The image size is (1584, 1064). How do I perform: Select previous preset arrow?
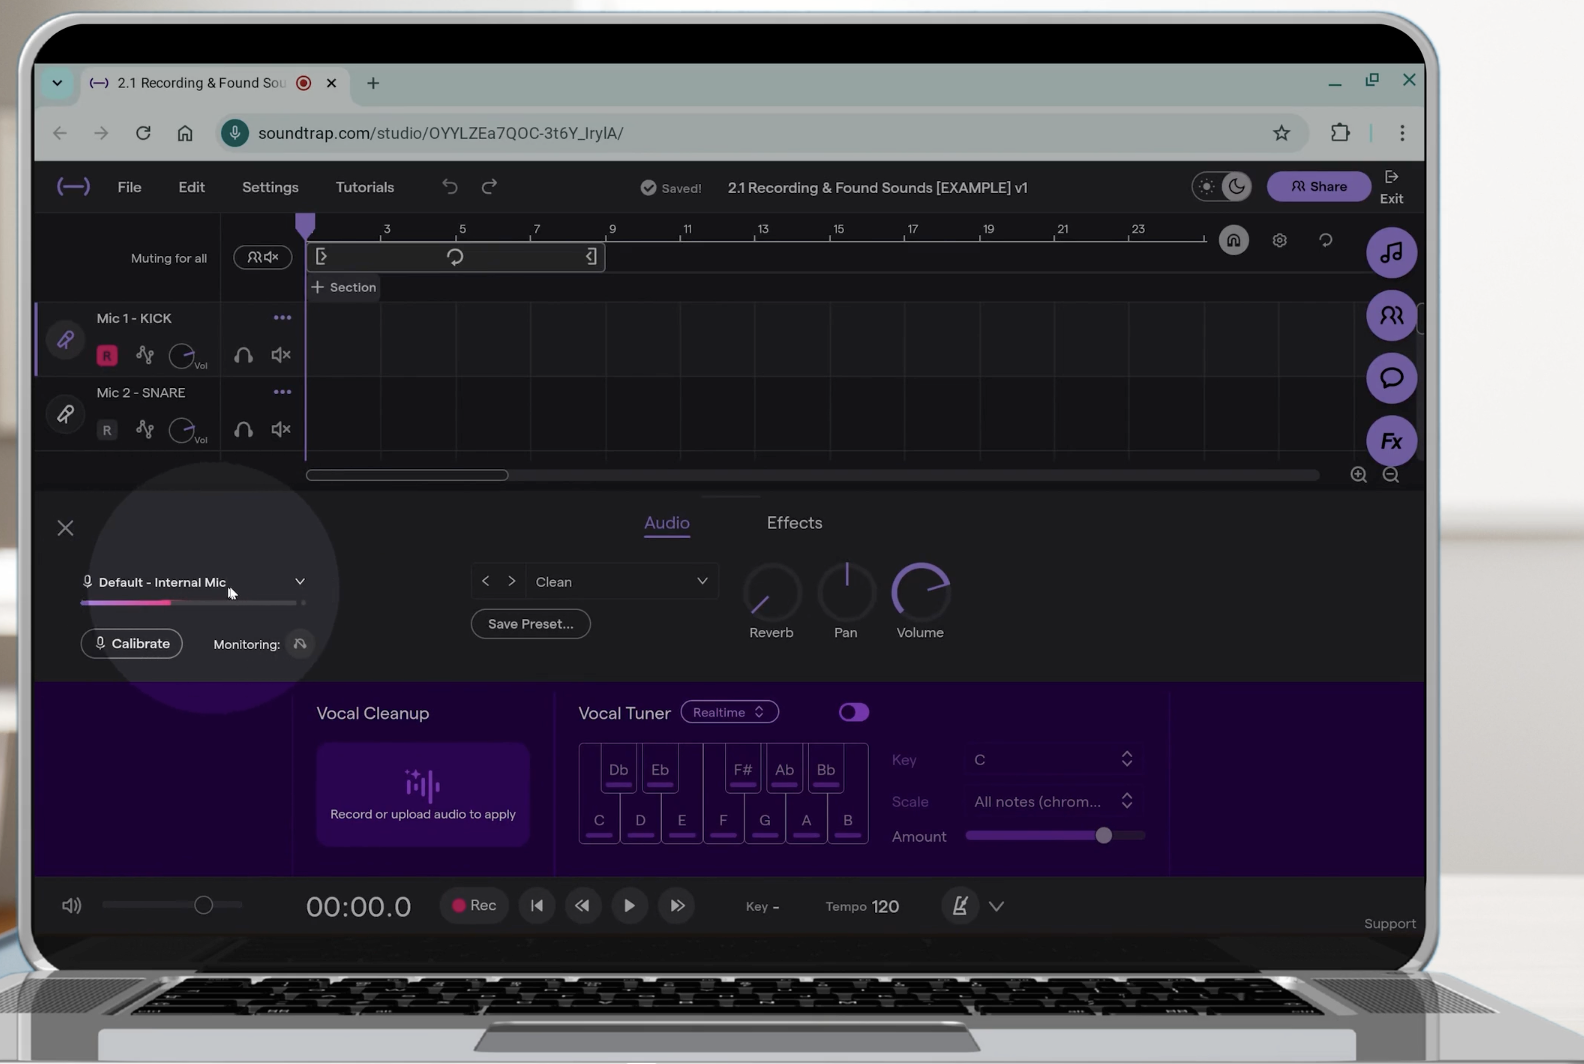point(485,582)
